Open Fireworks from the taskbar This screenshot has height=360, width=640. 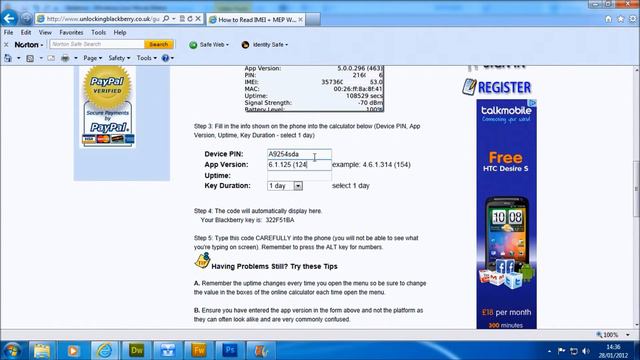199,351
